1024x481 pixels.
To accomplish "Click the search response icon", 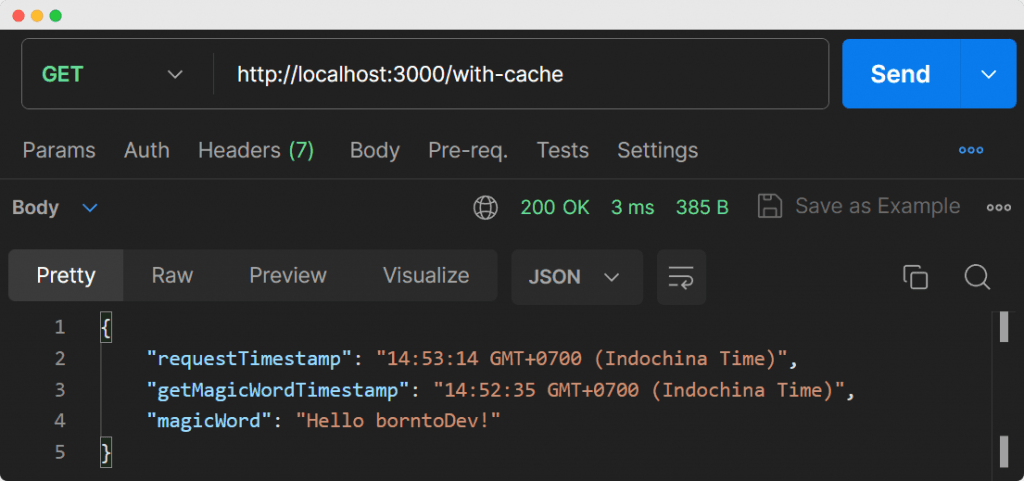I will pos(978,277).
